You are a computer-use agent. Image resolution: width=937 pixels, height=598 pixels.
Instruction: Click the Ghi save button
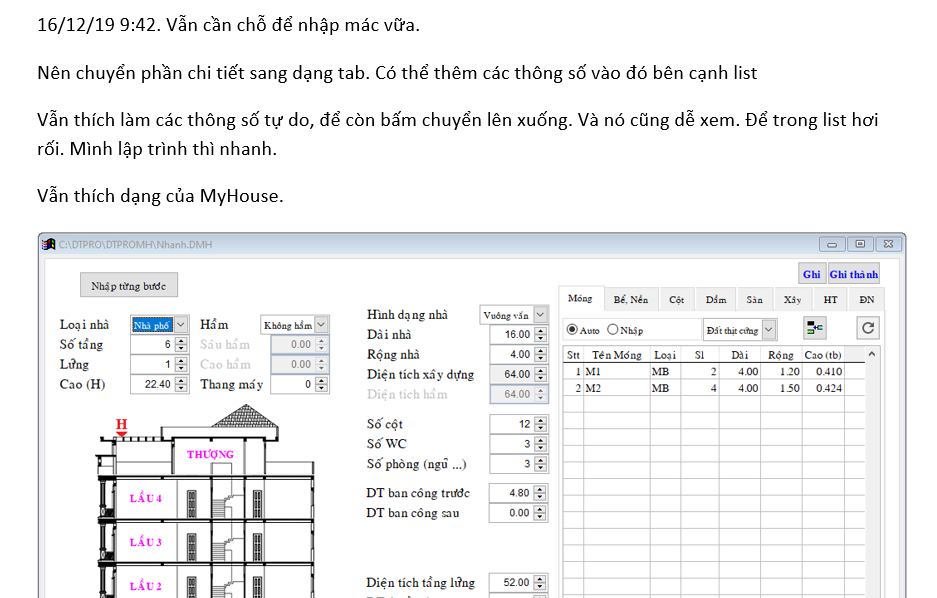coord(811,274)
